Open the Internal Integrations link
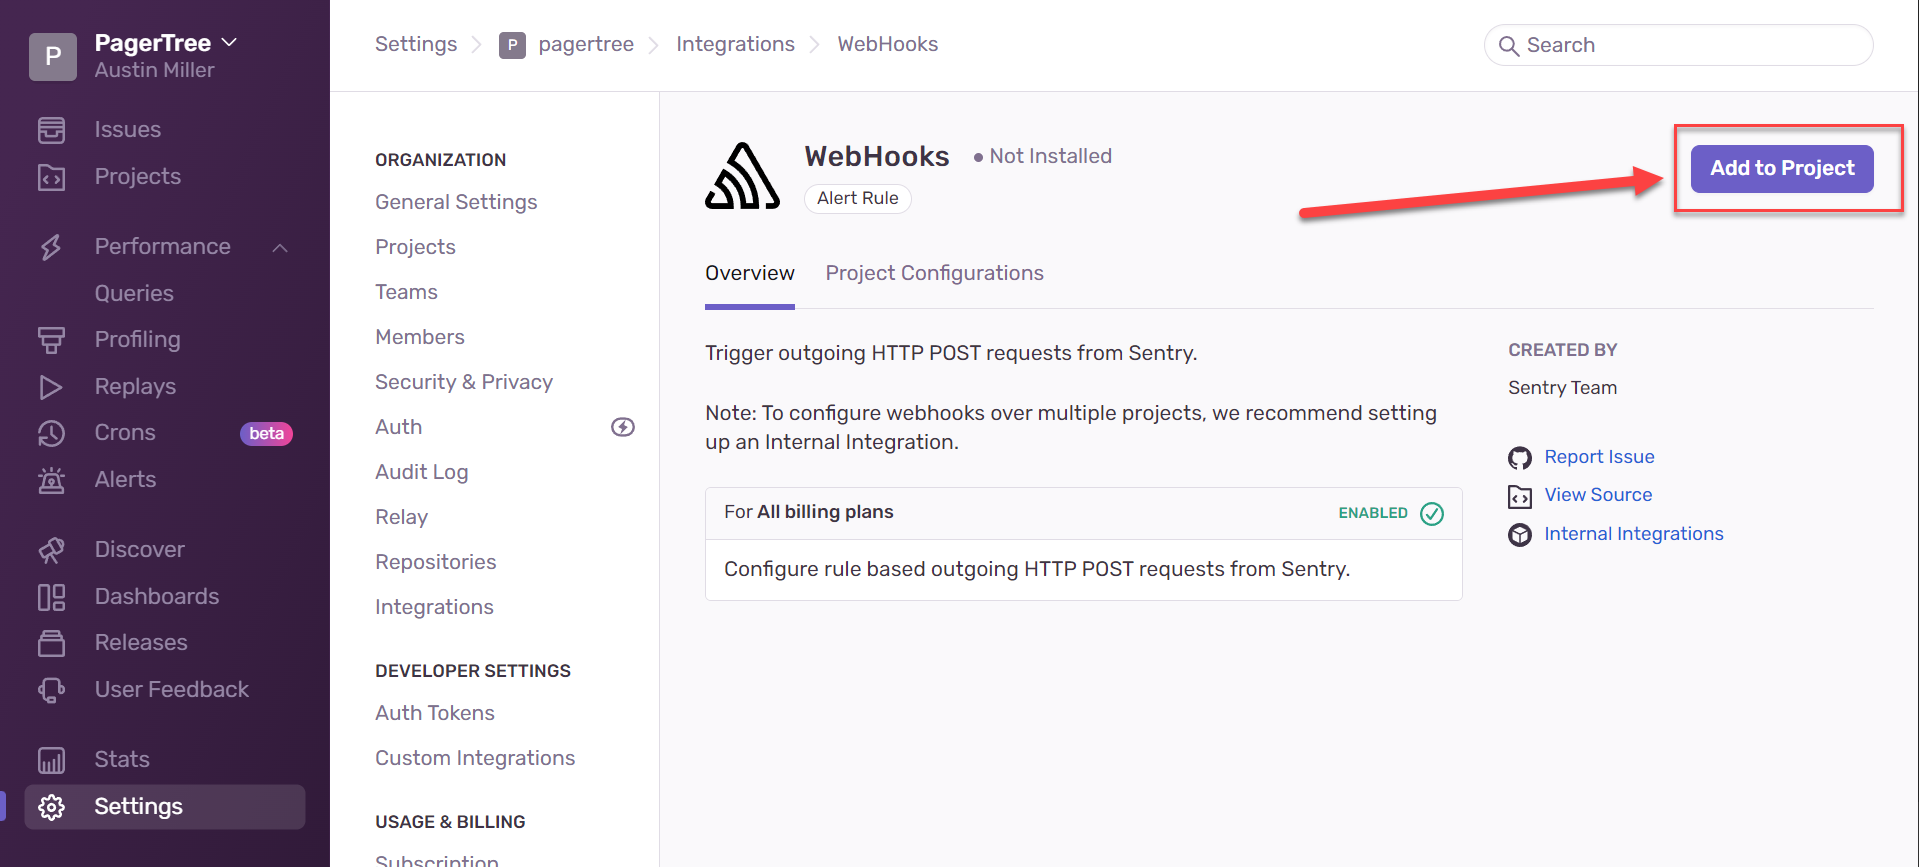 (1634, 533)
